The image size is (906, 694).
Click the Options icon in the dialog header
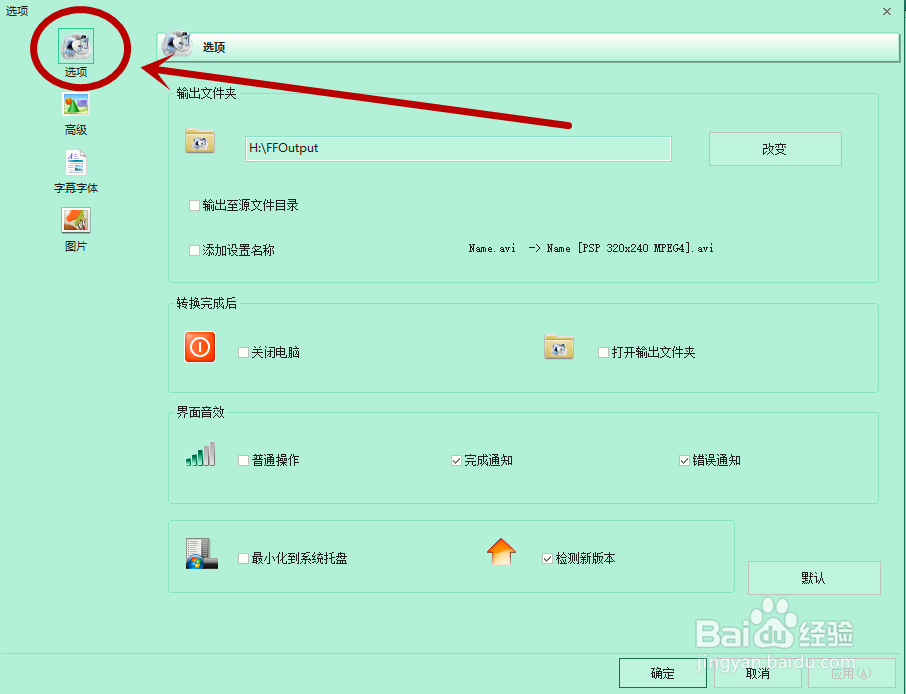pos(175,46)
